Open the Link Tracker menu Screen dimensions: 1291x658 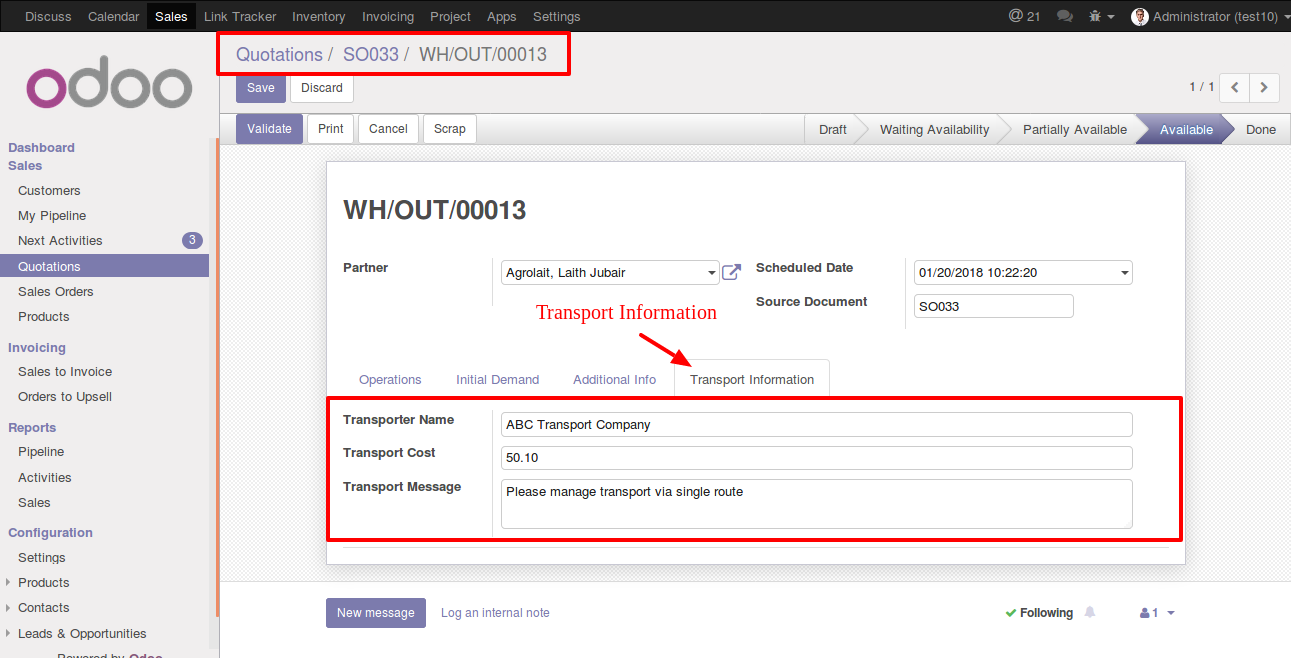[240, 16]
